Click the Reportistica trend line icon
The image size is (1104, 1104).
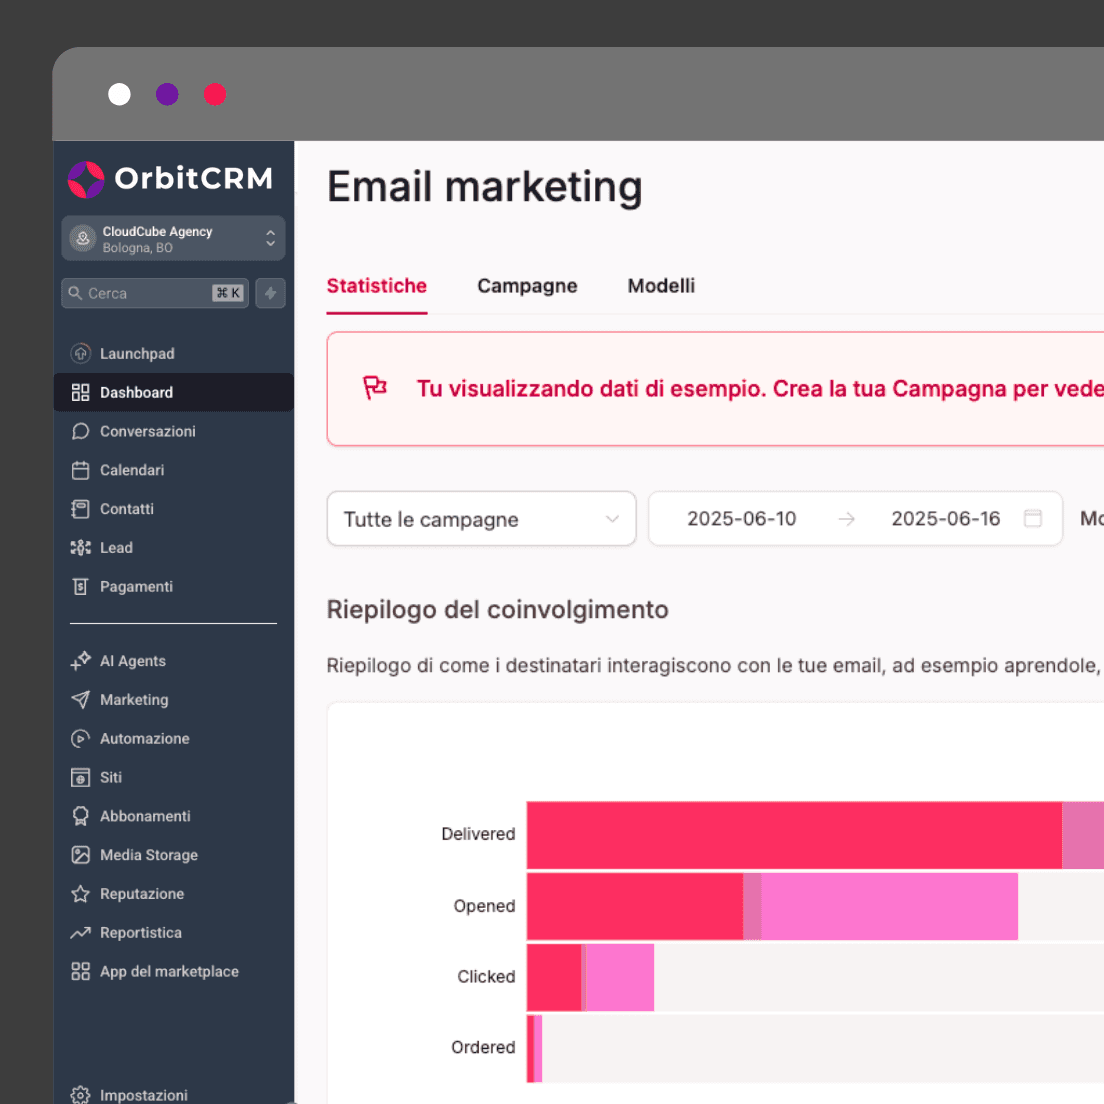(81, 933)
